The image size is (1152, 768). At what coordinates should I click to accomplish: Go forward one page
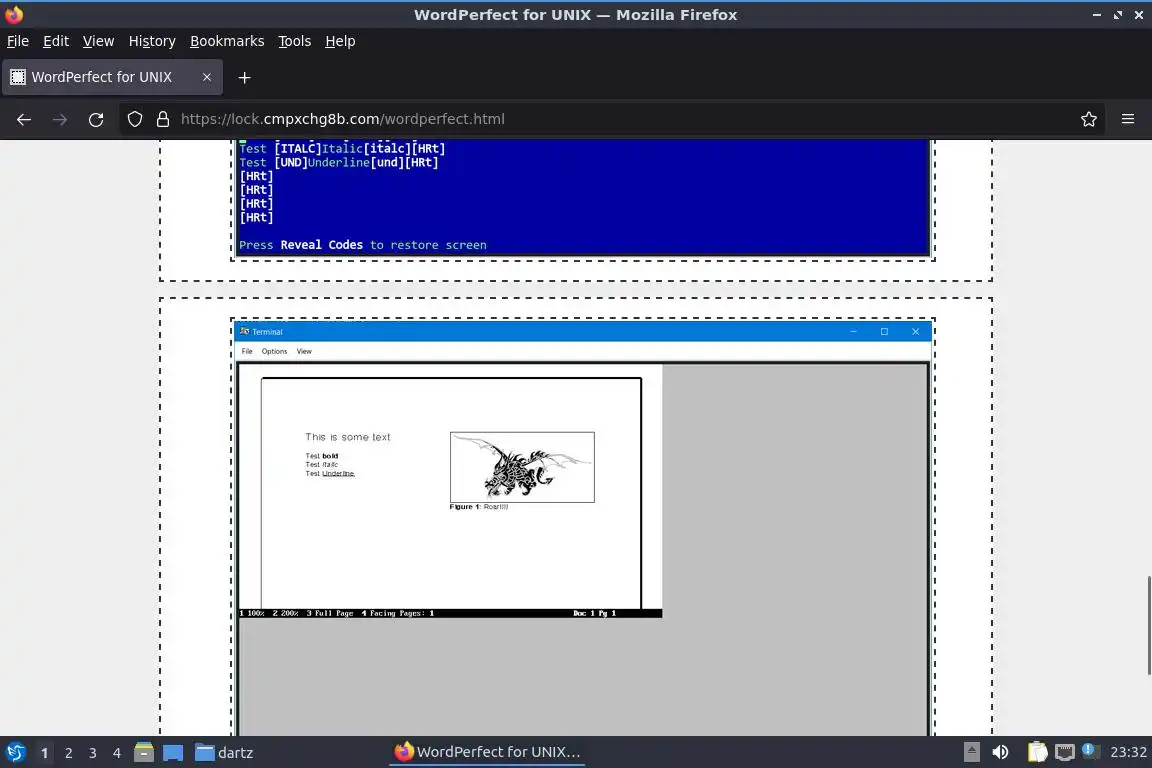60,119
